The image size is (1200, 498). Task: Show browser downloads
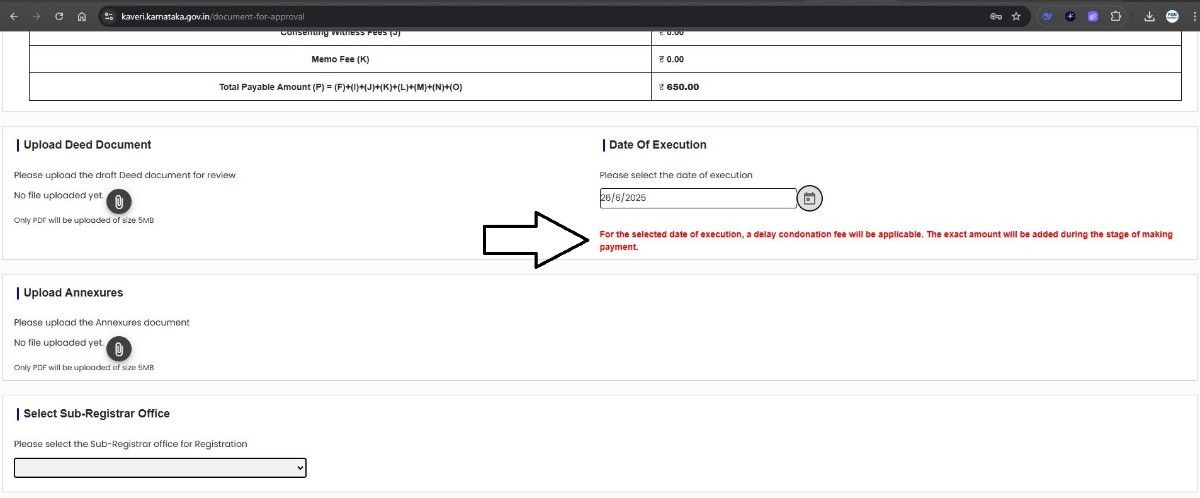pos(1149,17)
